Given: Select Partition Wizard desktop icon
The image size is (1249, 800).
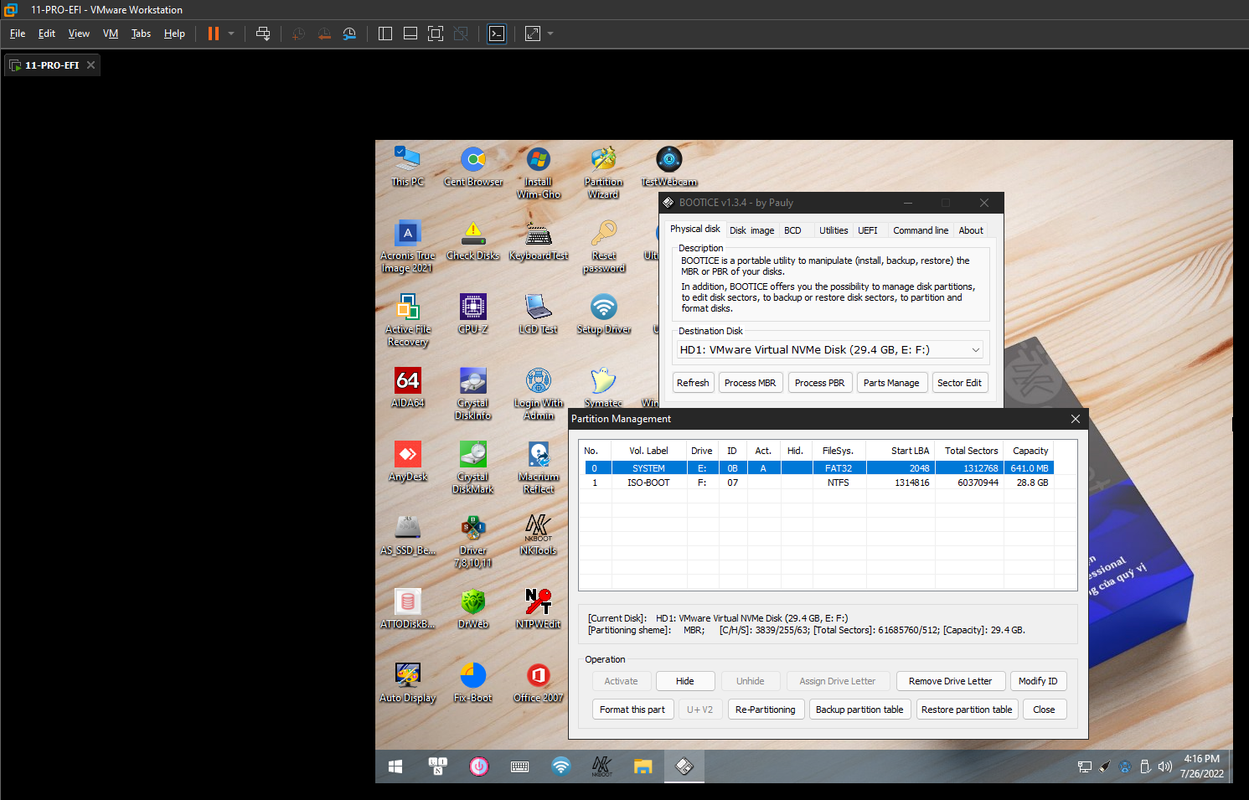Looking at the screenshot, I should click(603, 172).
